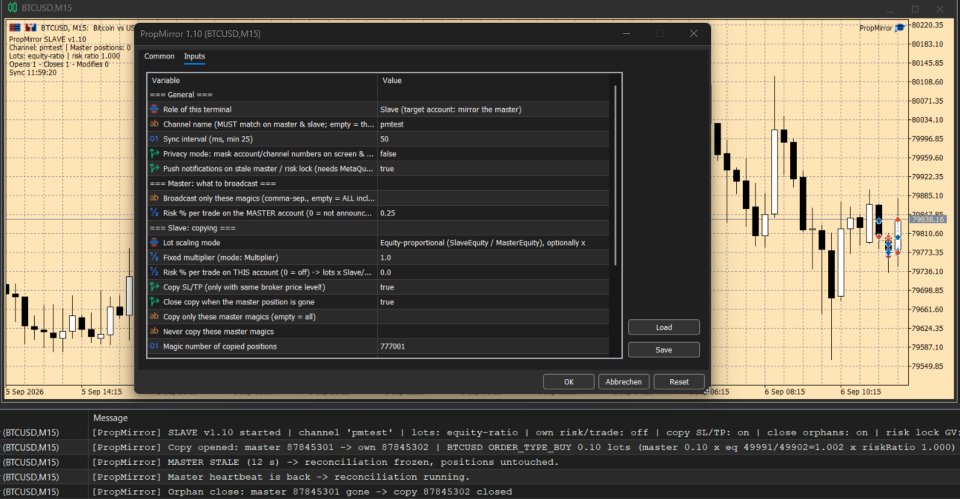Click the 'ab' string icon beside Channel name
Screen dimensions: 960x499
click(154, 124)
